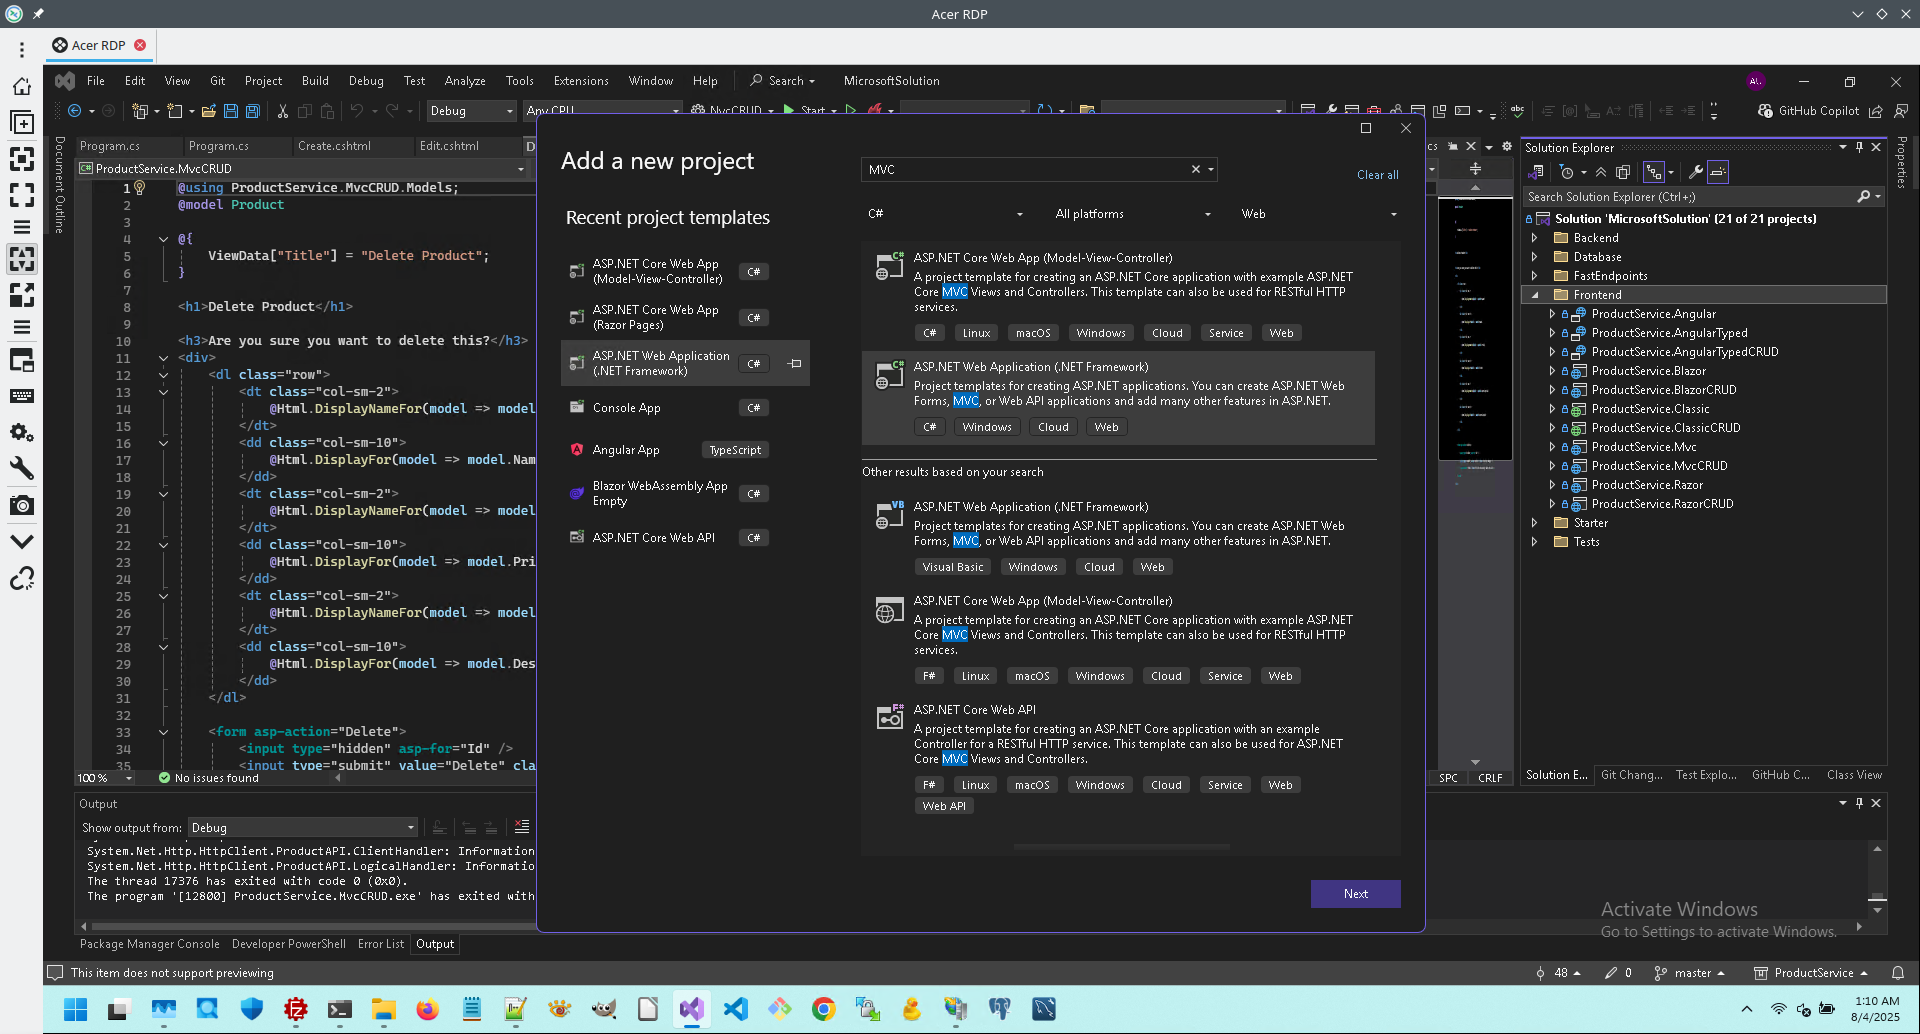This screenshot has height=1034, width=1920.
Task: Open FileZilla from the taskbar
Action: coord(295,1009)
